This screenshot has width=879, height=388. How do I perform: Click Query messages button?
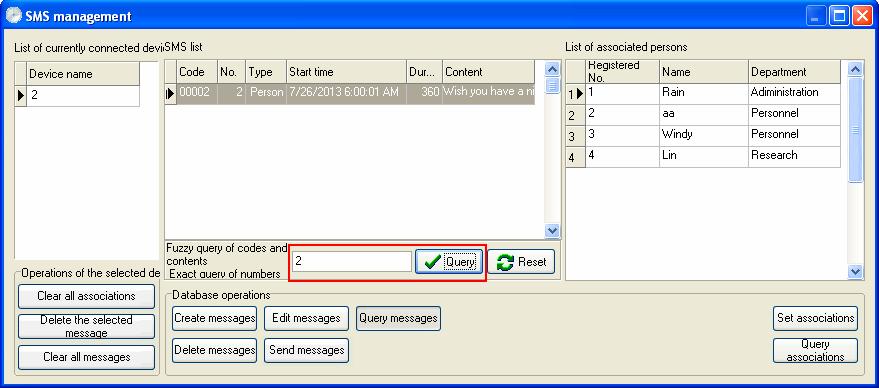(399, 318)
